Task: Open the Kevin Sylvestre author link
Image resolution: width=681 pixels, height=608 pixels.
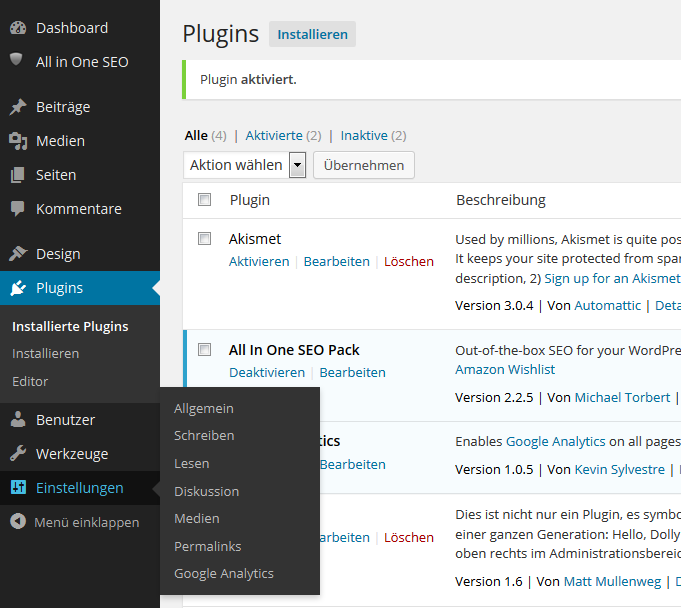Action: (620, 470)
